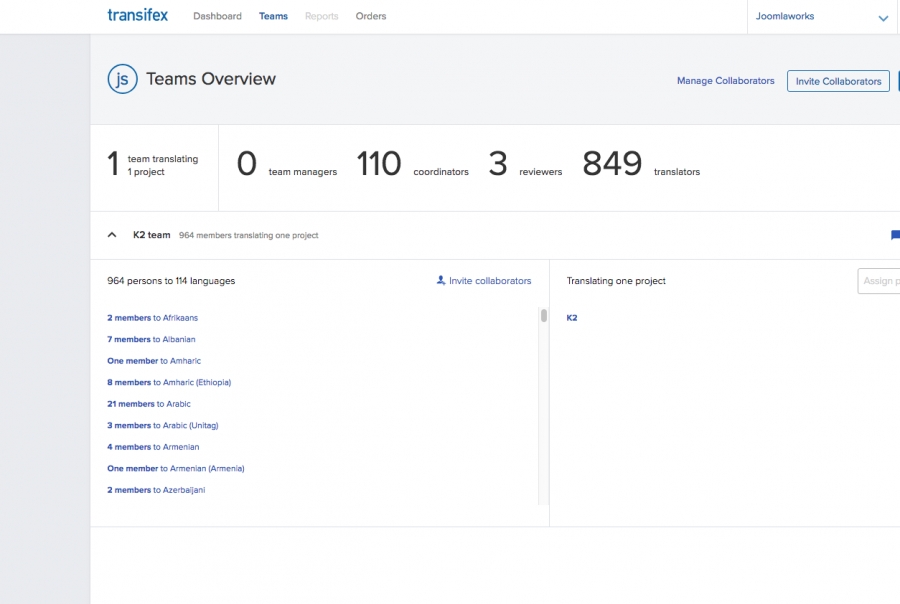
Task: Open the Dashboard menu item
Action: (218, 16)
